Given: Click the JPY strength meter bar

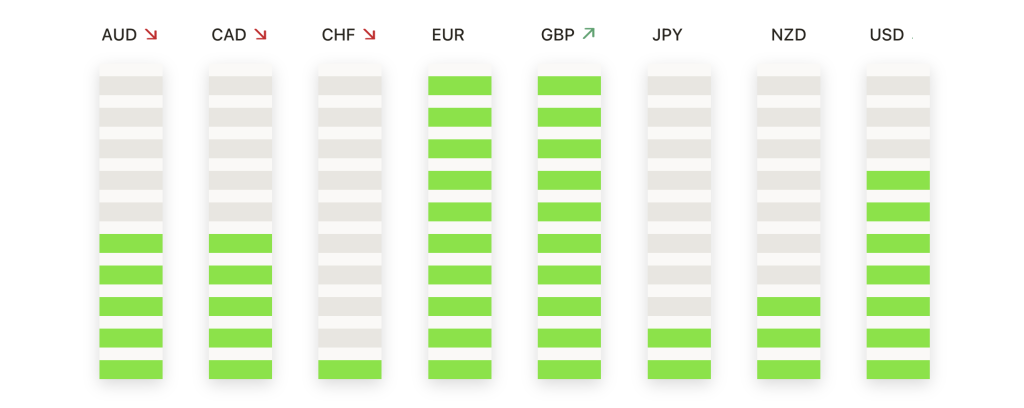Looking at the screenshot, I should click(x=679, y=221).
